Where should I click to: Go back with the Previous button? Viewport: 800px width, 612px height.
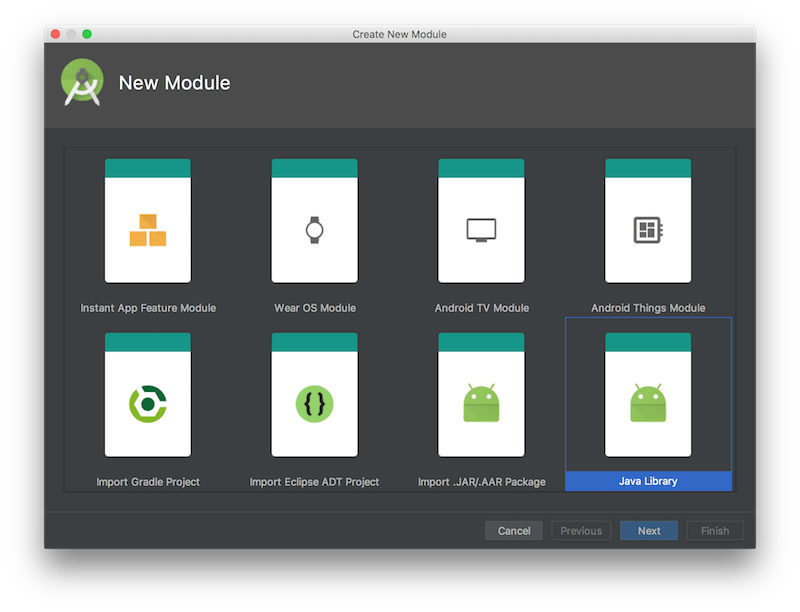581,531
